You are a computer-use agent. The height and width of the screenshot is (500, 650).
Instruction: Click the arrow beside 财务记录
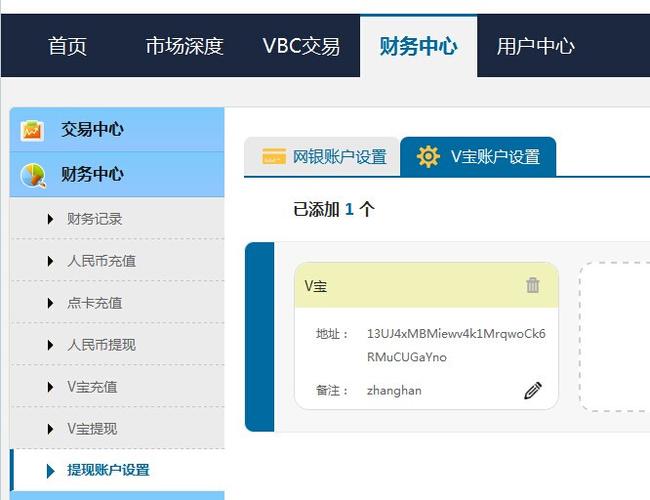coord(51,219)
